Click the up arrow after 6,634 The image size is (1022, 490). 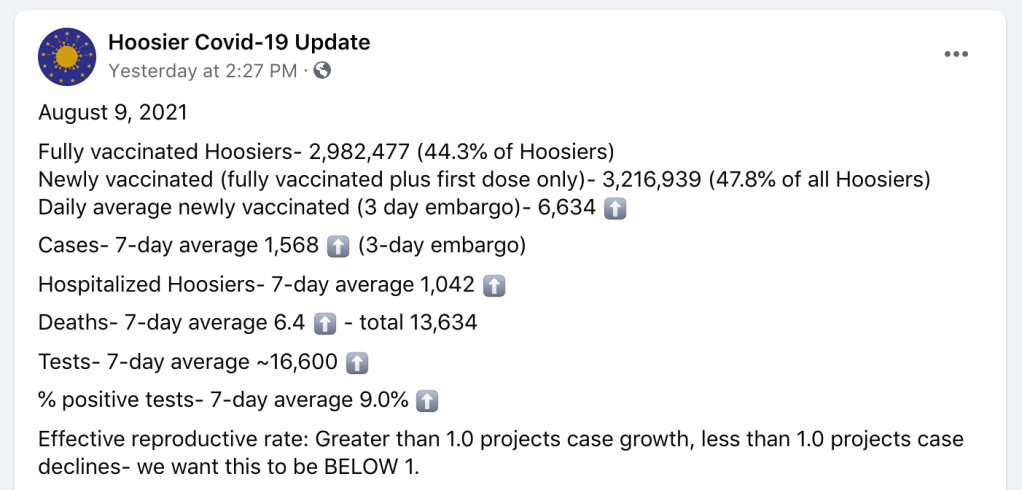coord(616,208)
